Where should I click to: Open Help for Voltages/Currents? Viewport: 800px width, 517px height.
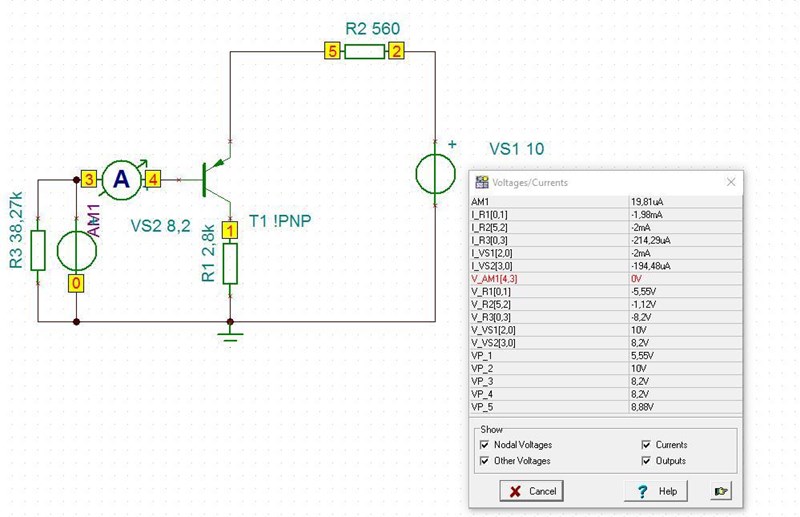pyautogui.click(x=657, y=491)
